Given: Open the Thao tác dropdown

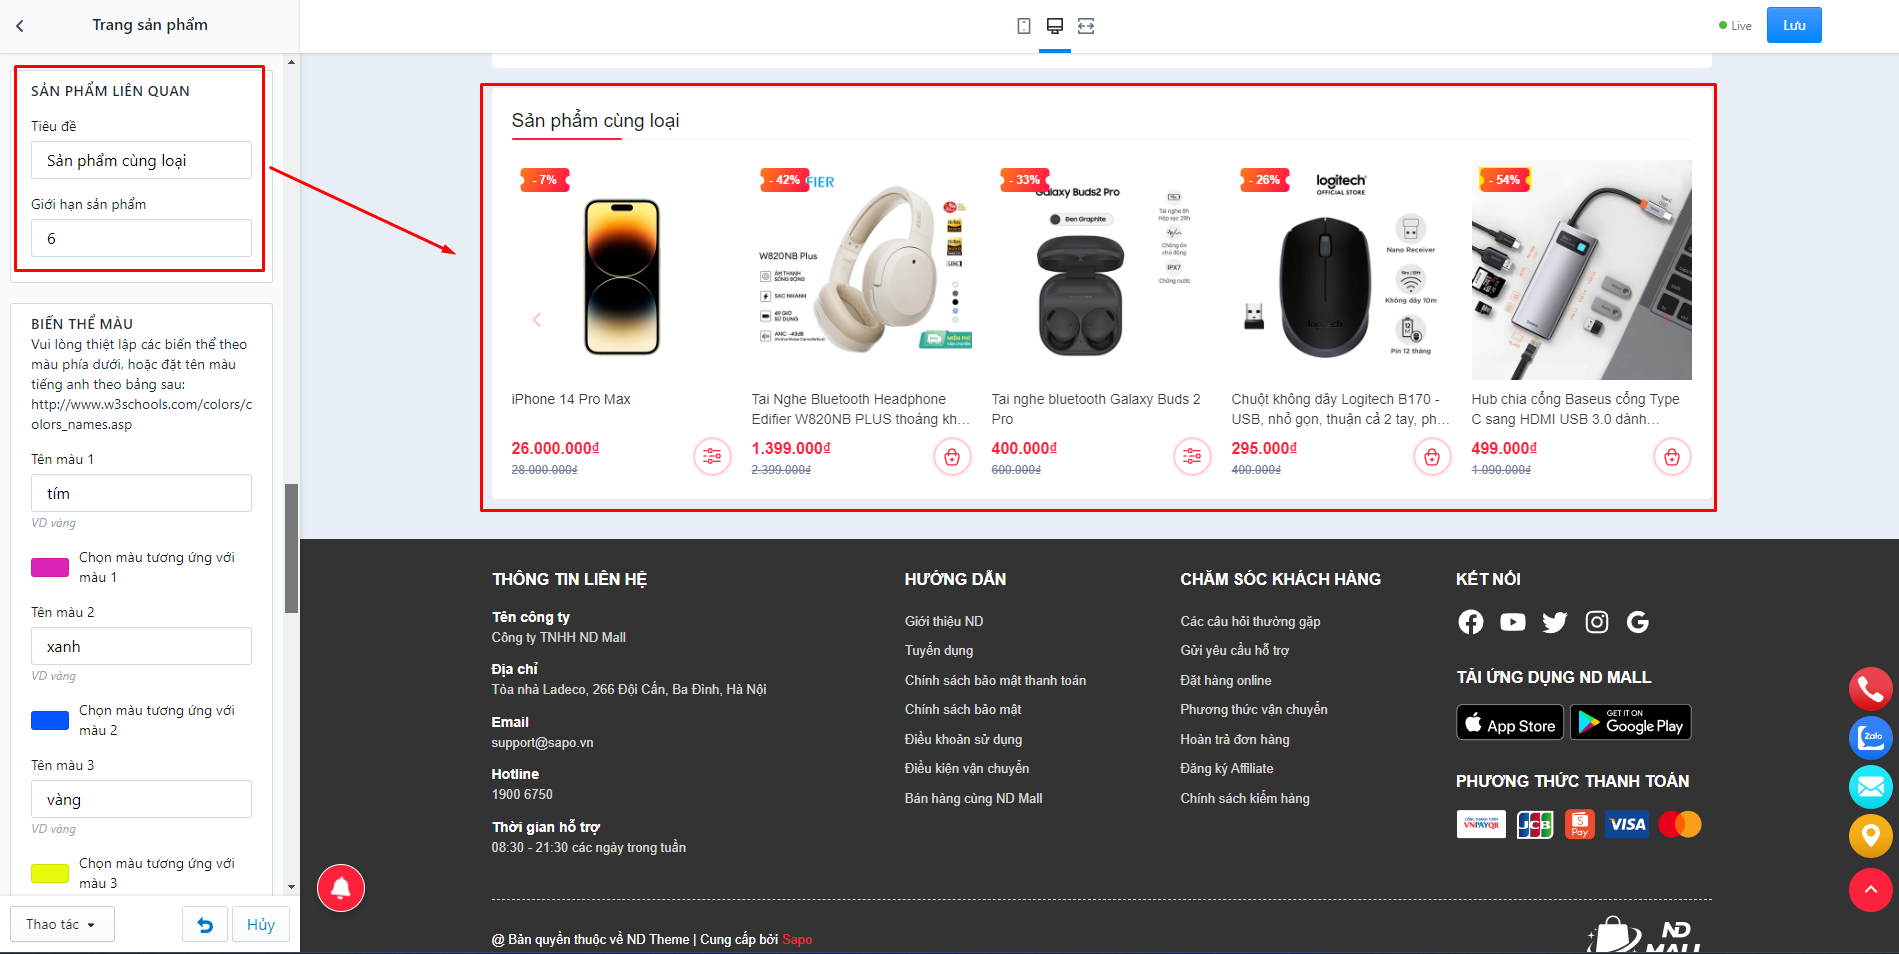Looking at the screenshot, I should point(62,925).
